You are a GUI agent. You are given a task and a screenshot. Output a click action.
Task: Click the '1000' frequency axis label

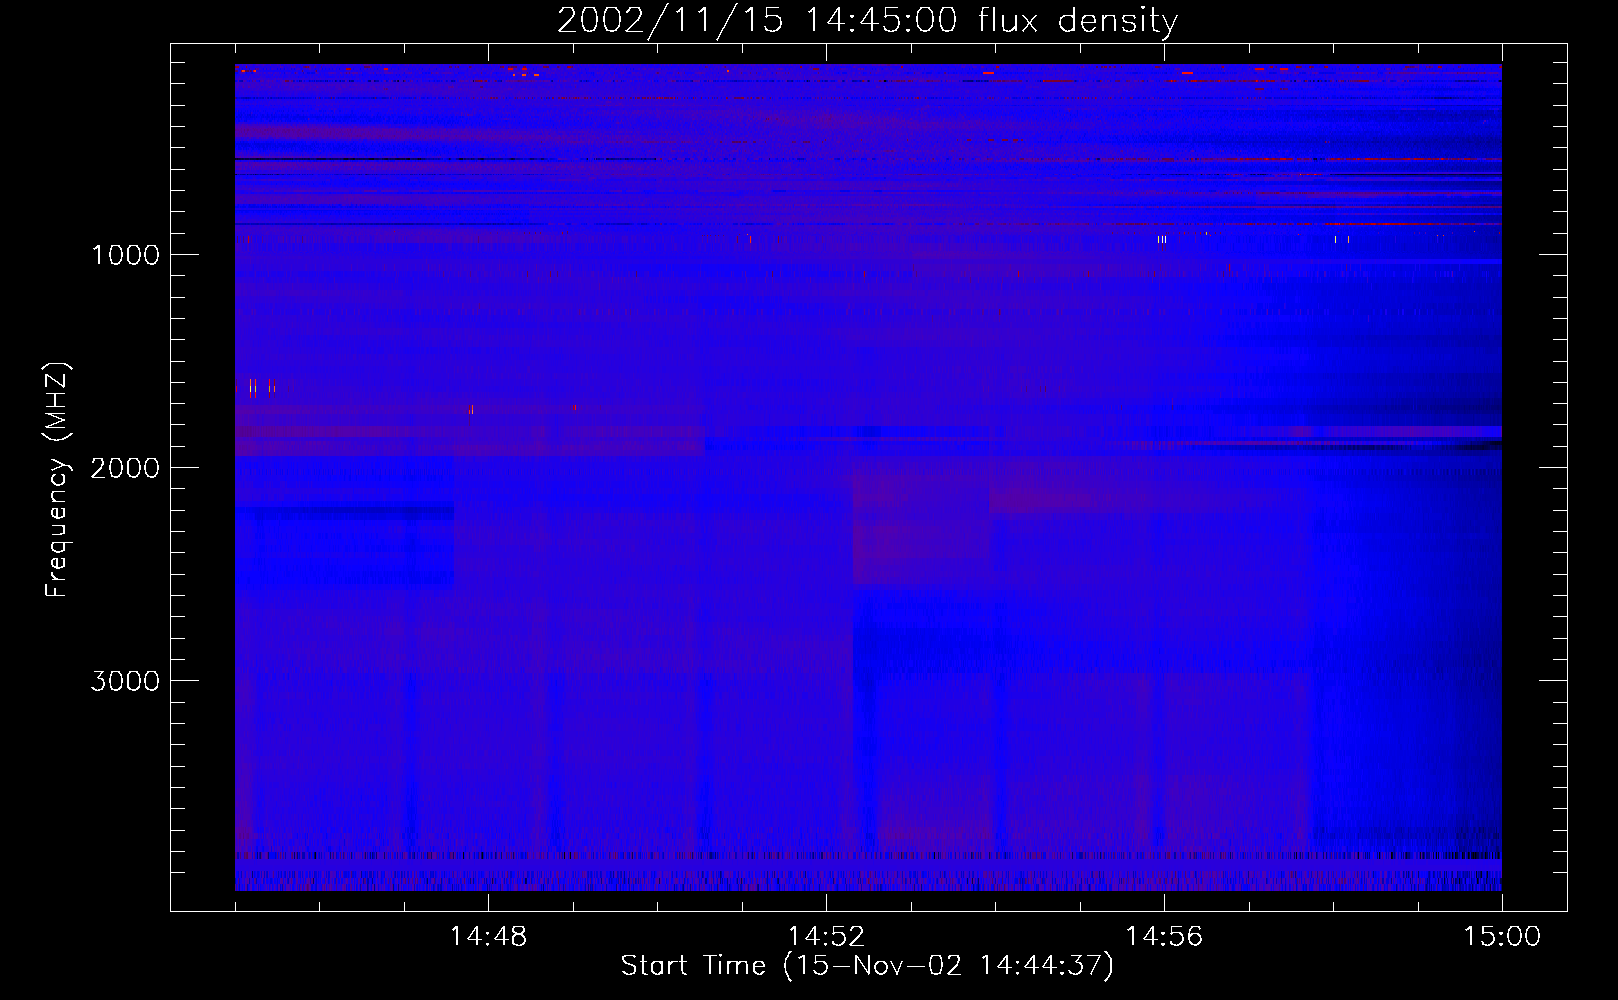125,255
